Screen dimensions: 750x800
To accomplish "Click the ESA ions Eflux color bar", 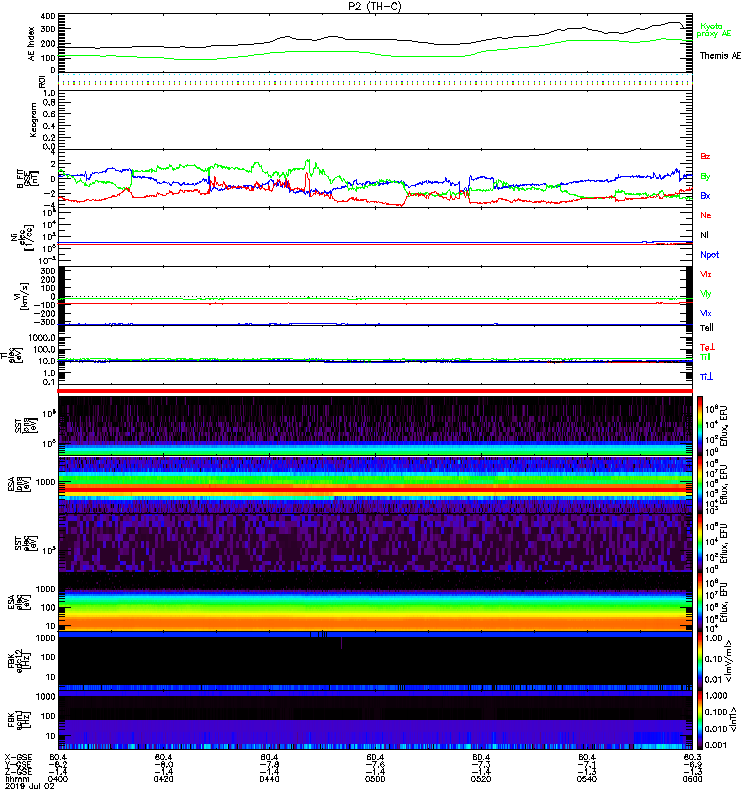I will 700,484.
